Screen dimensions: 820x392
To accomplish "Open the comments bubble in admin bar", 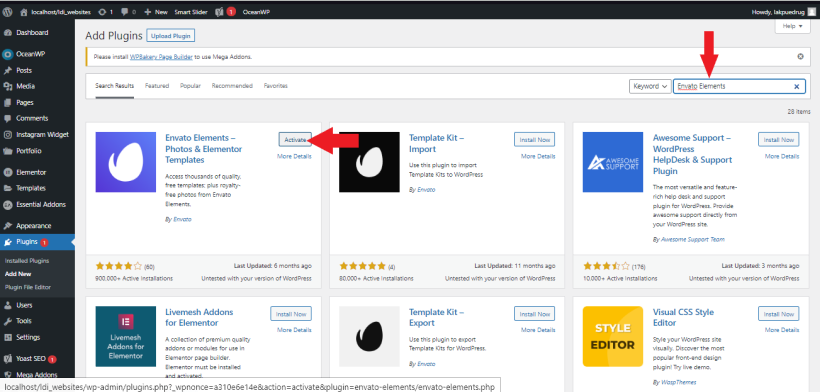I will click(x=128, y=11).
